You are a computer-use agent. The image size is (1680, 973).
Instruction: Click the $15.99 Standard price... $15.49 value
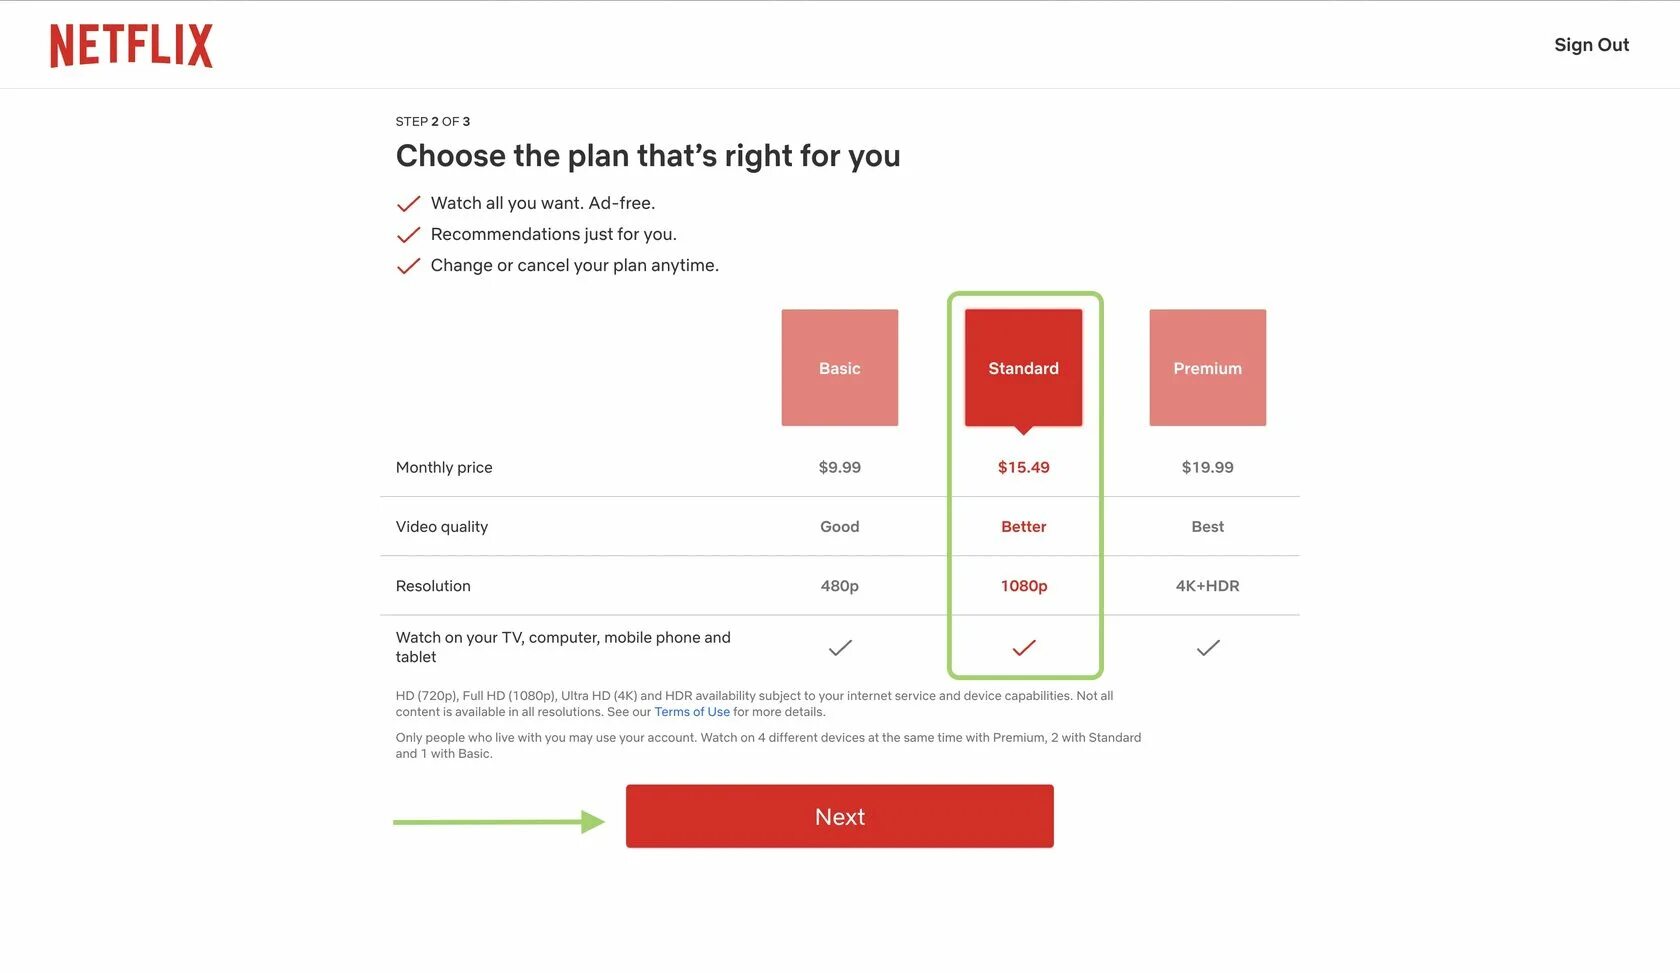point(1024,467)
